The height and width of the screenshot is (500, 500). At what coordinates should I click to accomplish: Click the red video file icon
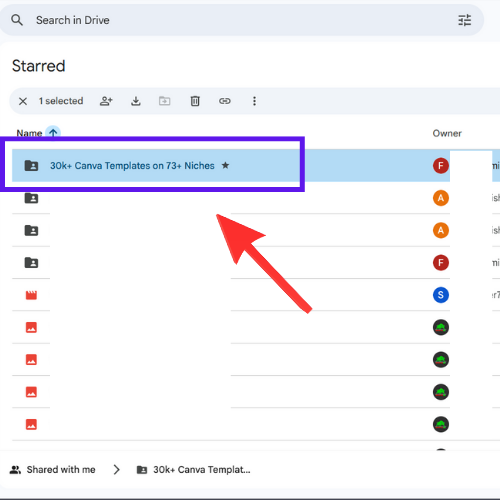coord(31,295)
